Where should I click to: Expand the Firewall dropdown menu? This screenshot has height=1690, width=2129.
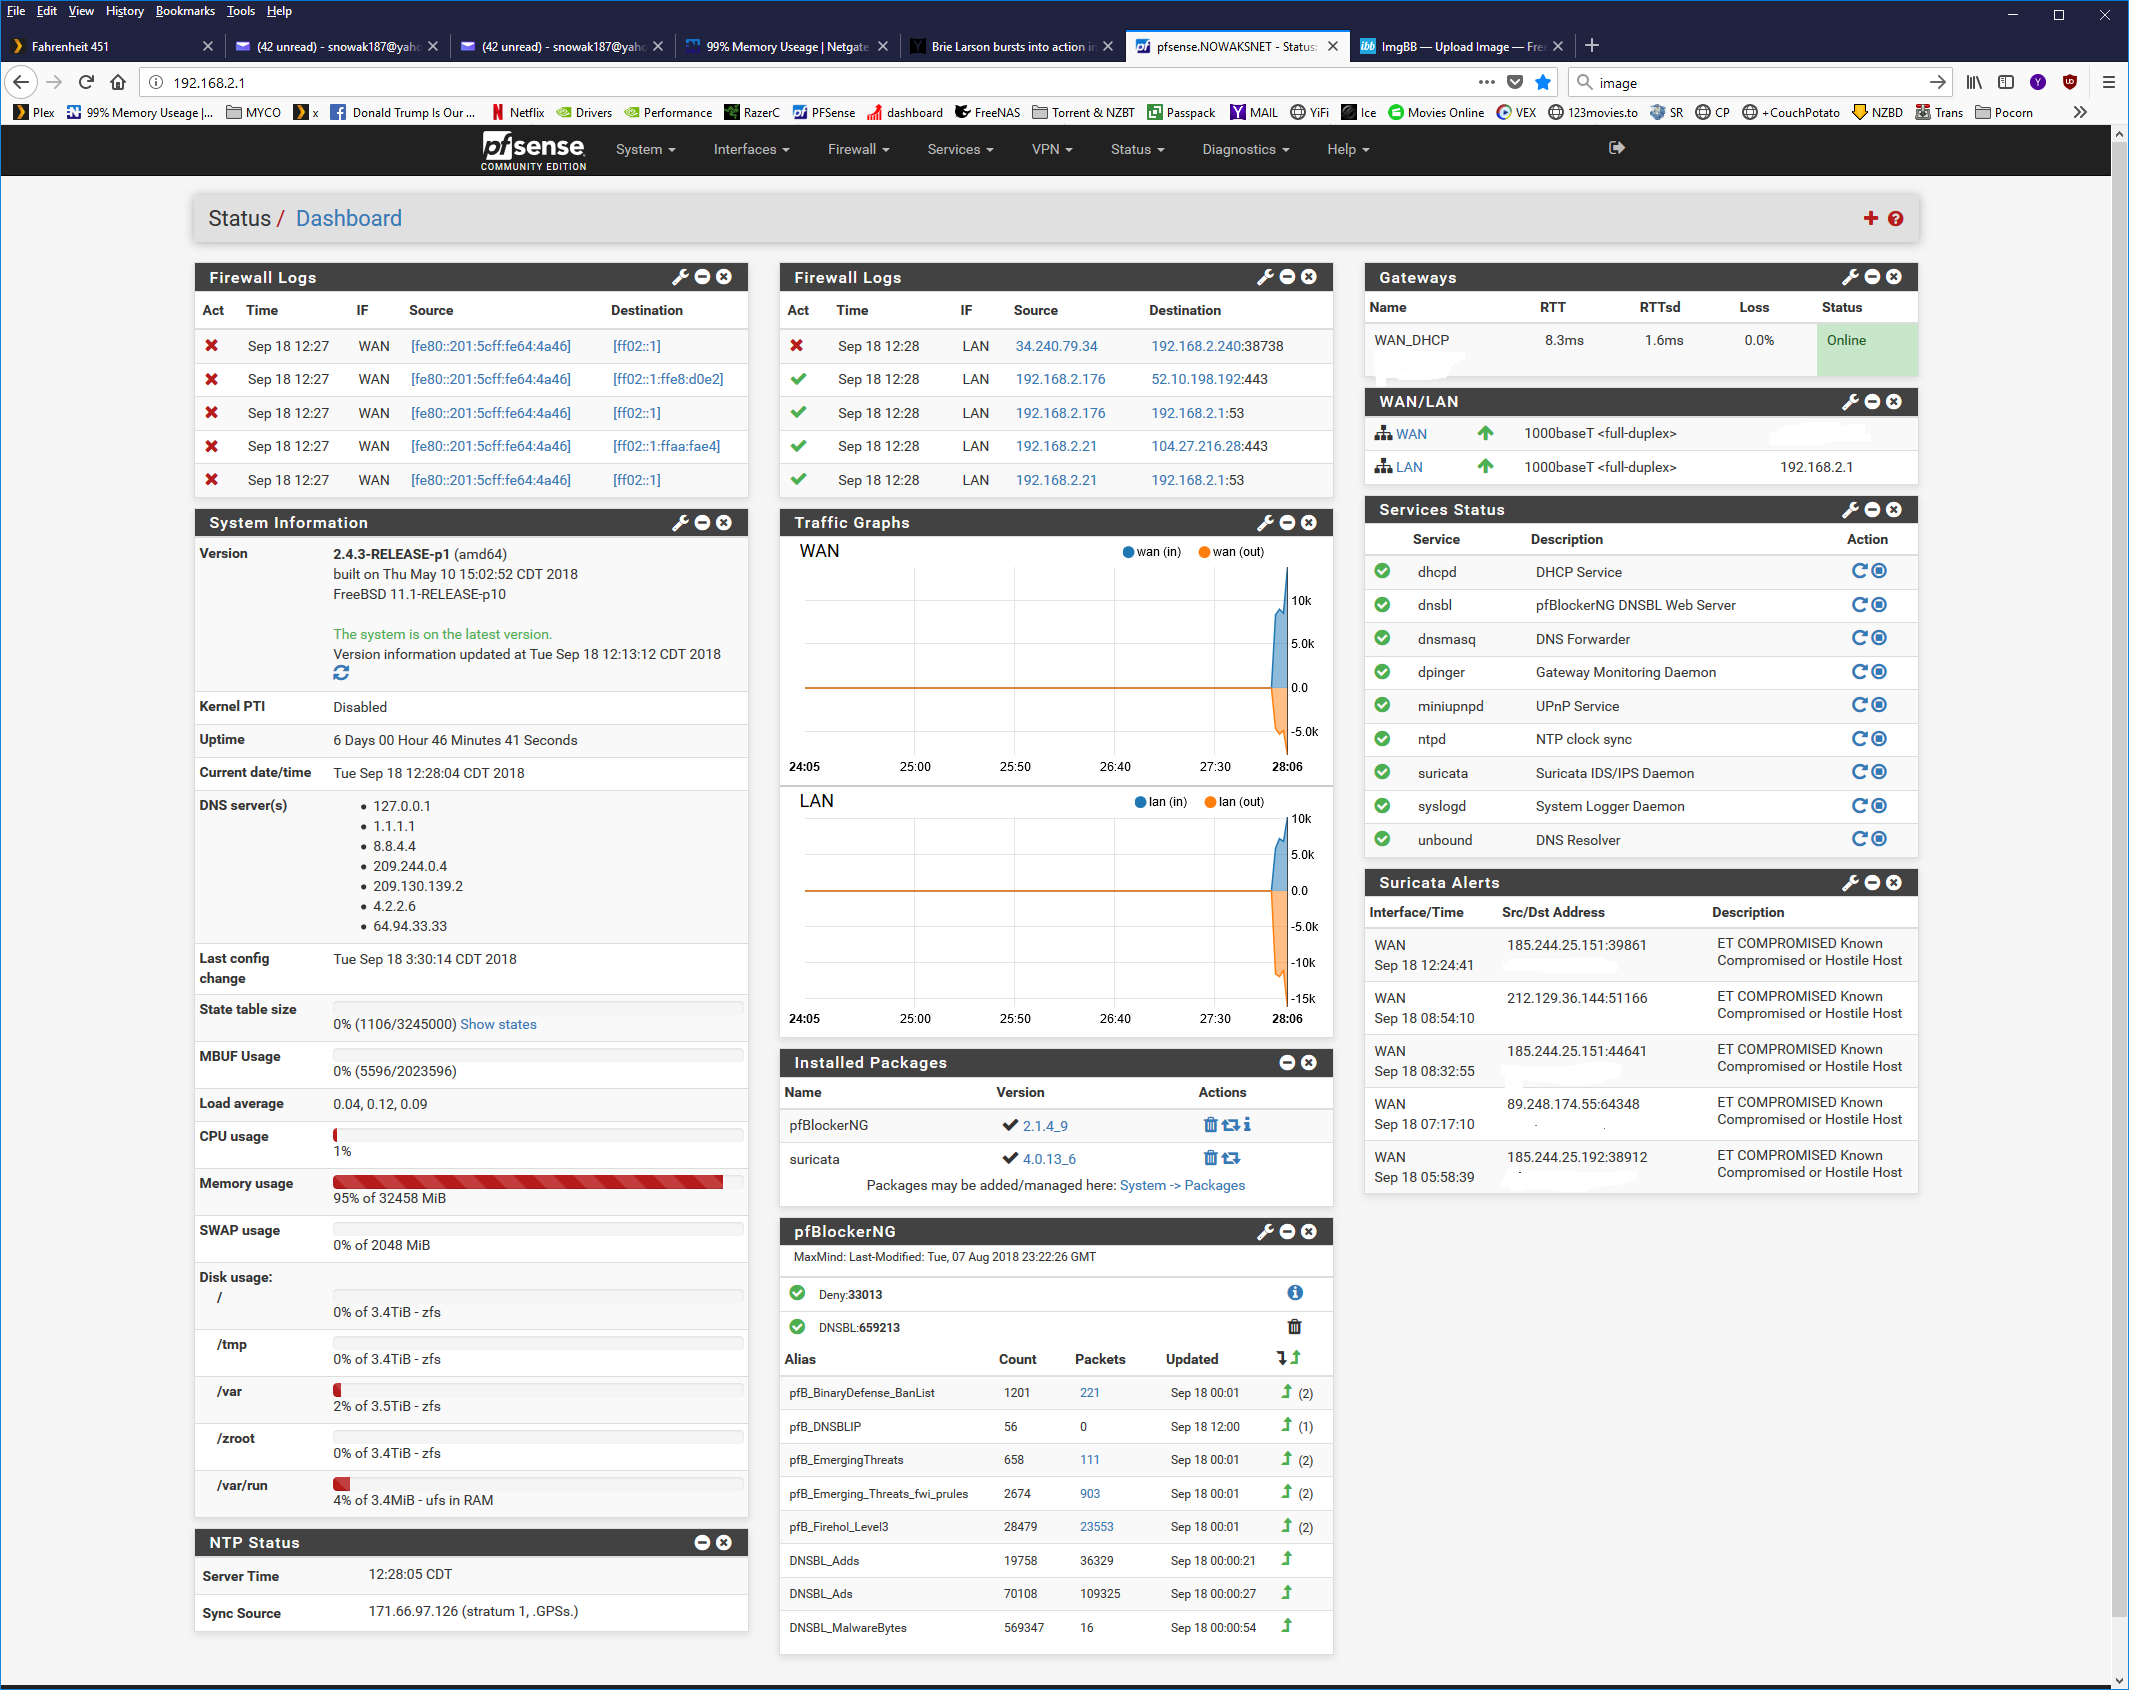tap(858, 149)
